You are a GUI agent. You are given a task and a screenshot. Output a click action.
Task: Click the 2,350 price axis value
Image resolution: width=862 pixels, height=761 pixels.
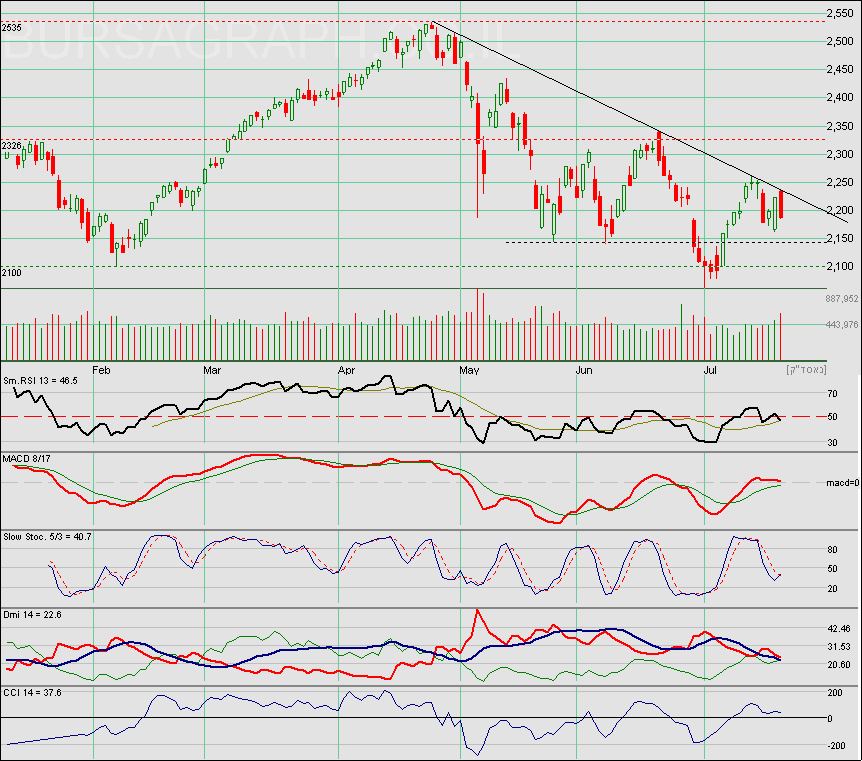840,126
